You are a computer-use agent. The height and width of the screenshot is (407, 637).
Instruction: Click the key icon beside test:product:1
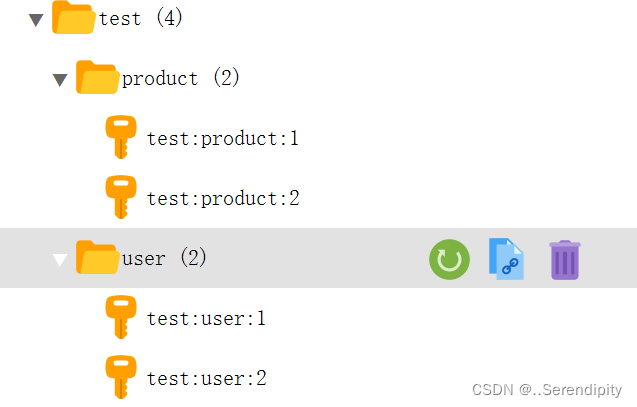[121, 137]
